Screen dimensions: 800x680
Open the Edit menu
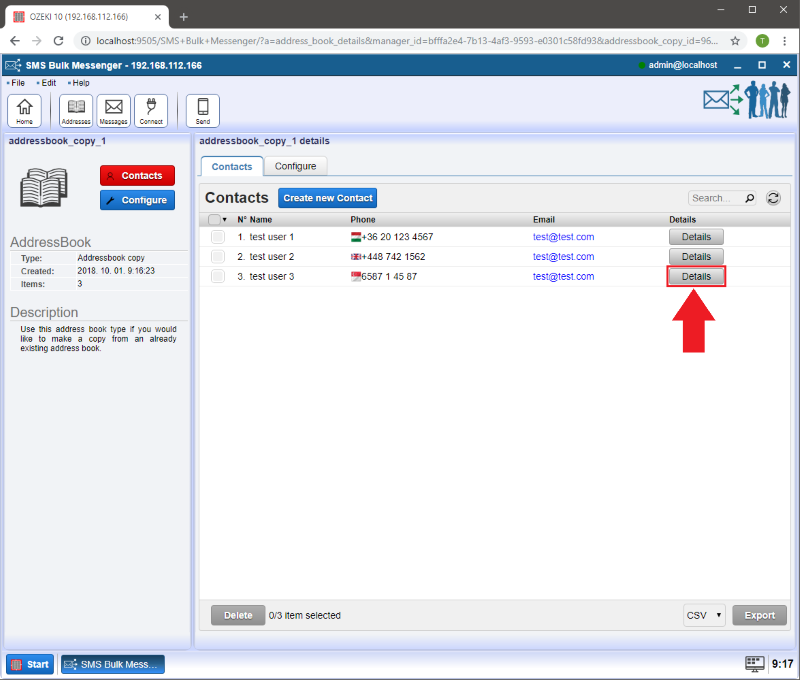(48, 83)
